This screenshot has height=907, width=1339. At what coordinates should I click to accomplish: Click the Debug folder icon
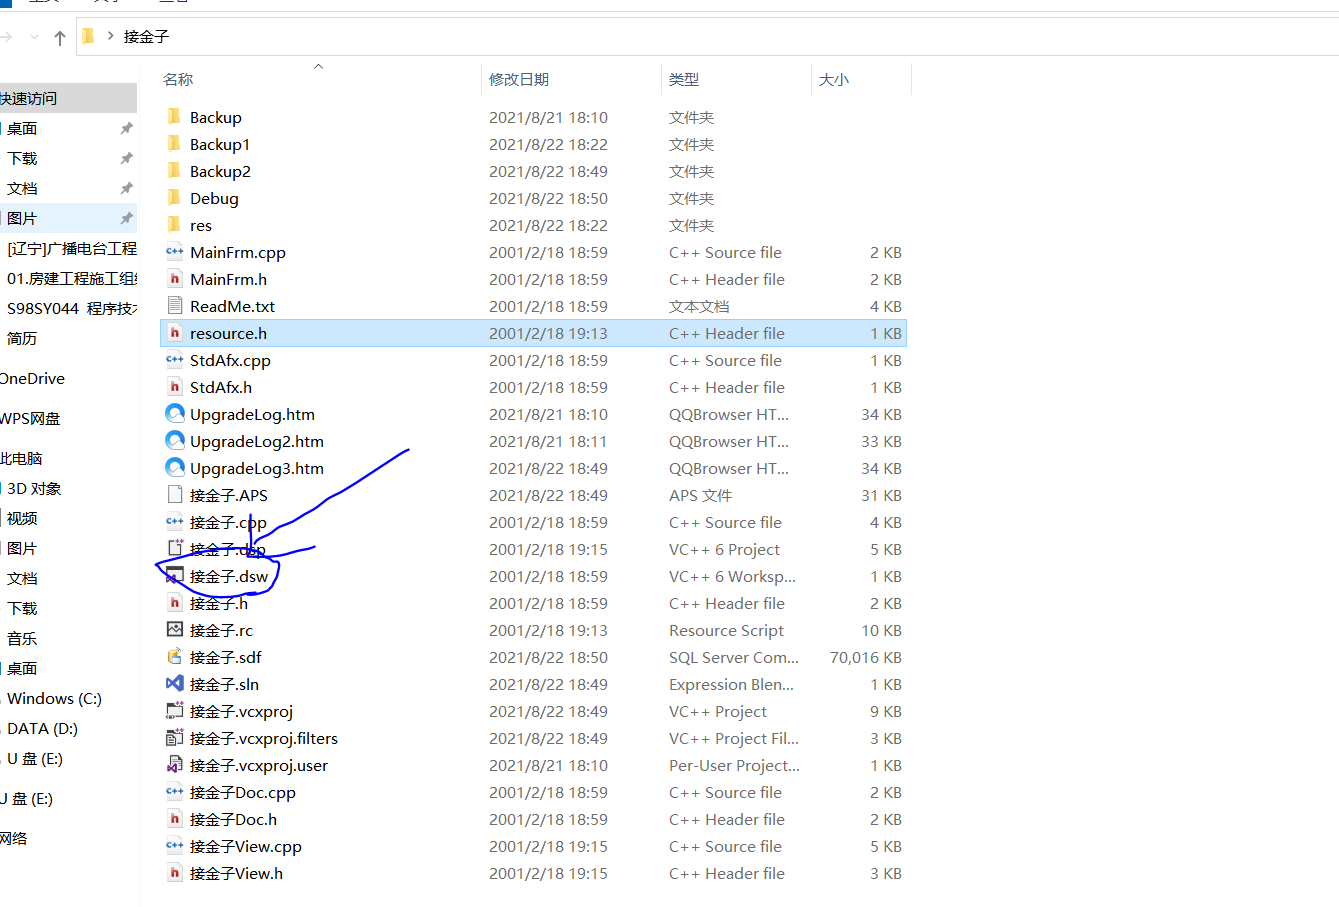pyautogui.click(x=174, y=198)
